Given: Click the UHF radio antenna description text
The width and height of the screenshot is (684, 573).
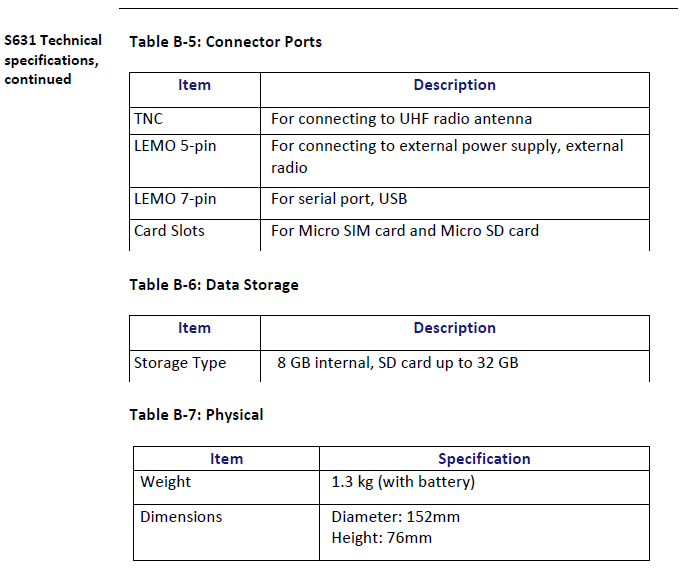Looking at the screenshot, I should (x=401, y=119).
